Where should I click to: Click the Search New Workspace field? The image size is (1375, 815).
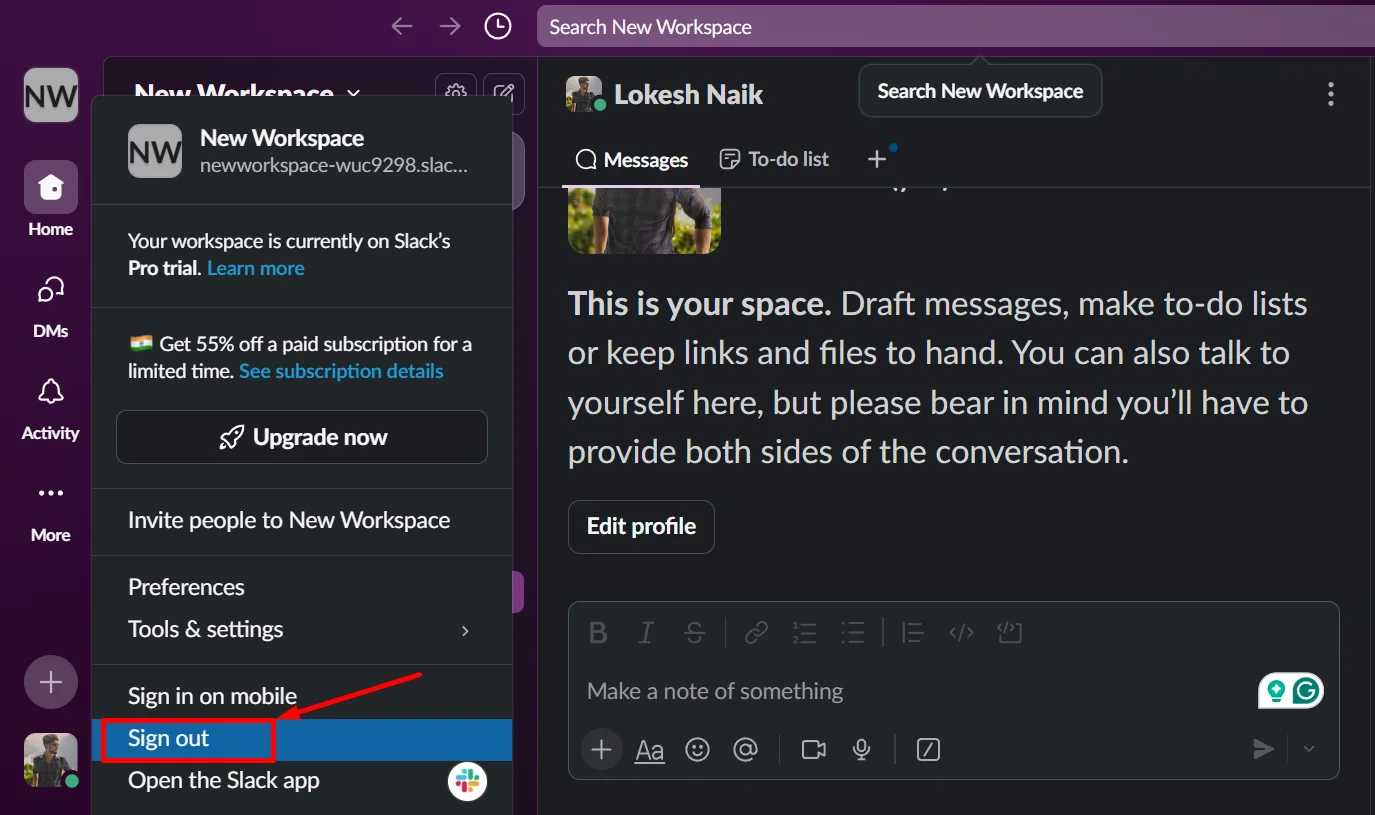(956, 27)
